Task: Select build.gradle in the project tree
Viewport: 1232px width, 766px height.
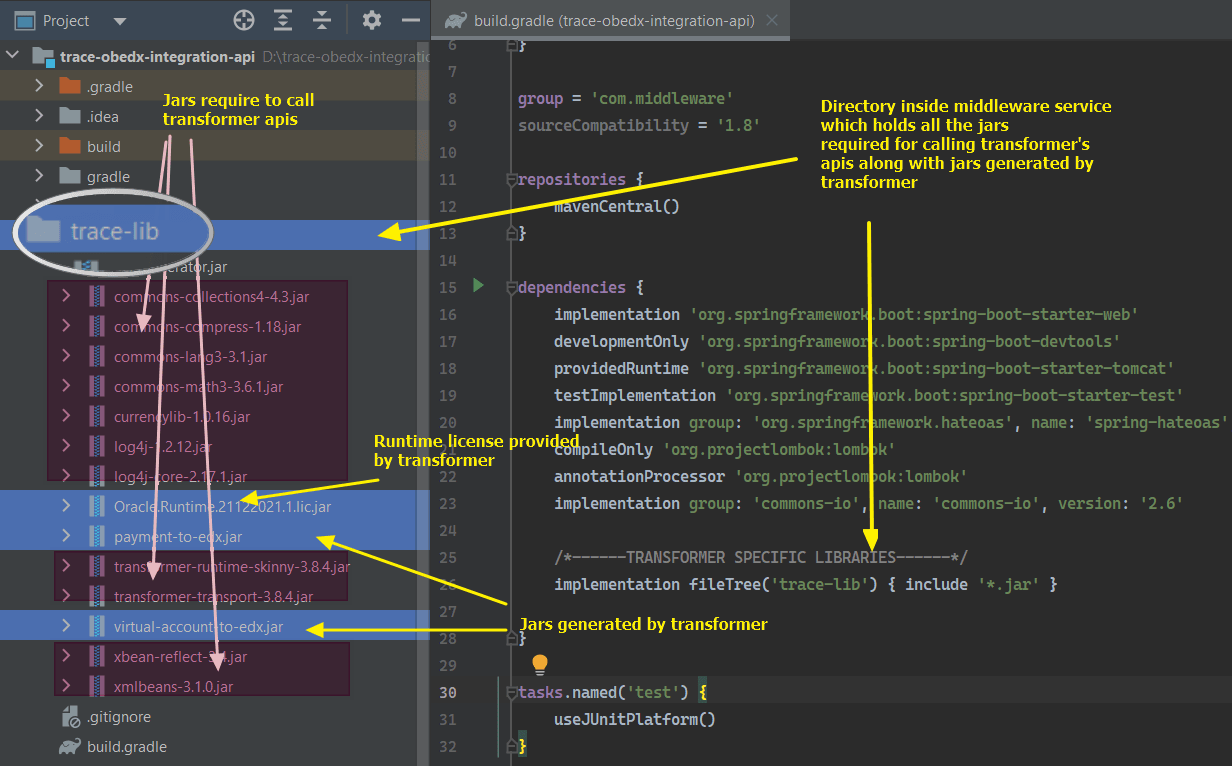Action: tap(126, 746)
